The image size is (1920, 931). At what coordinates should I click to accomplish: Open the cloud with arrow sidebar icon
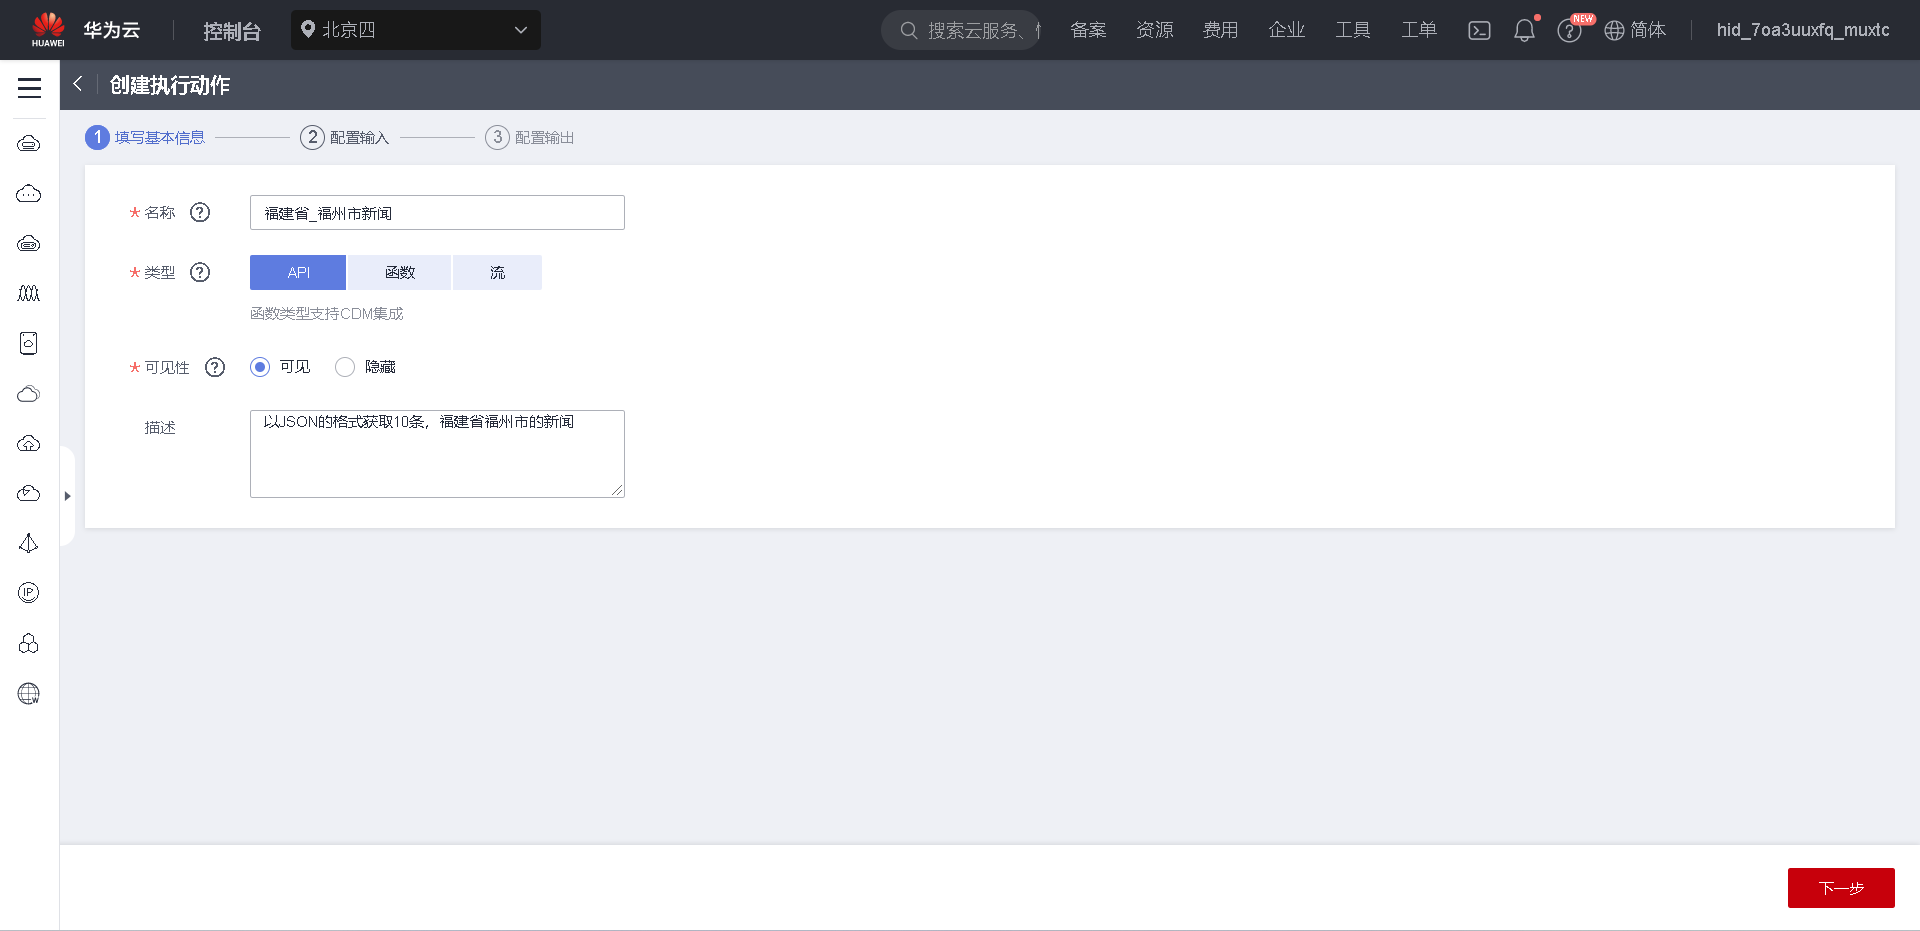pos(29,494)
